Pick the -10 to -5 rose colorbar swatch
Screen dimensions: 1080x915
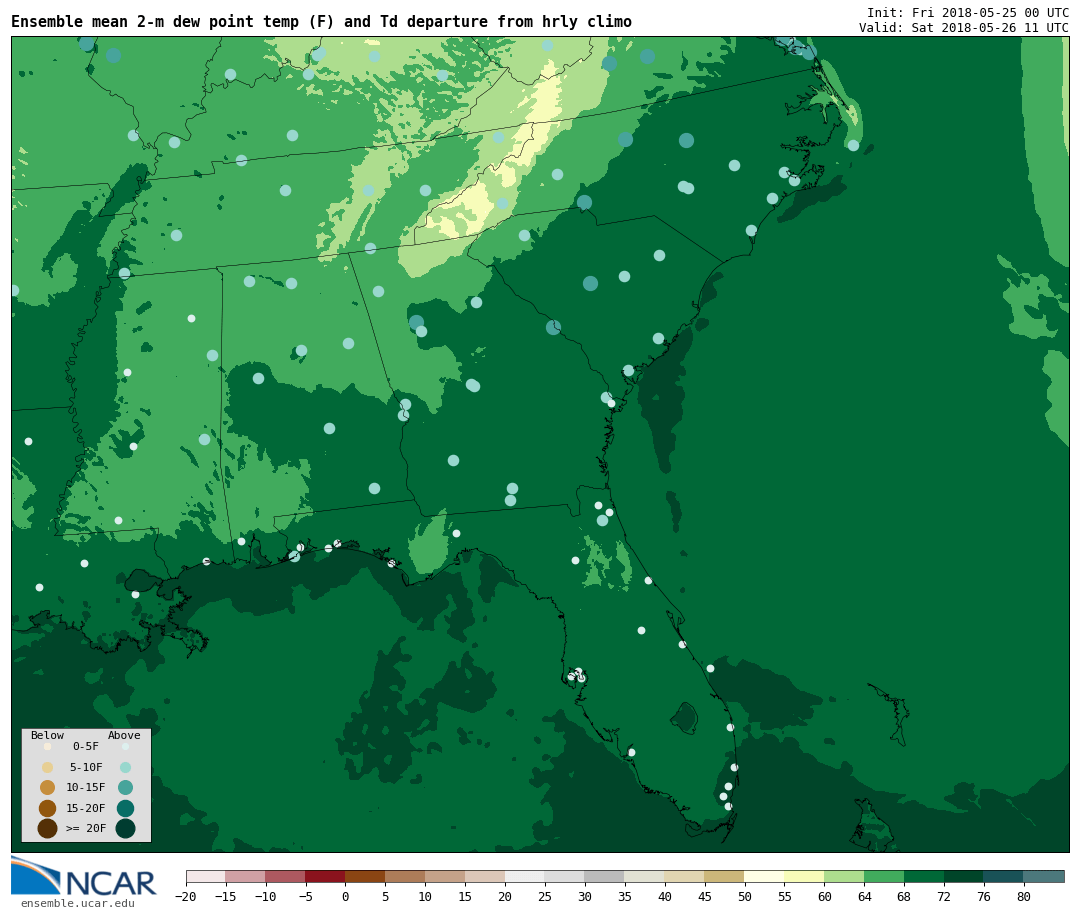[286, 876]
